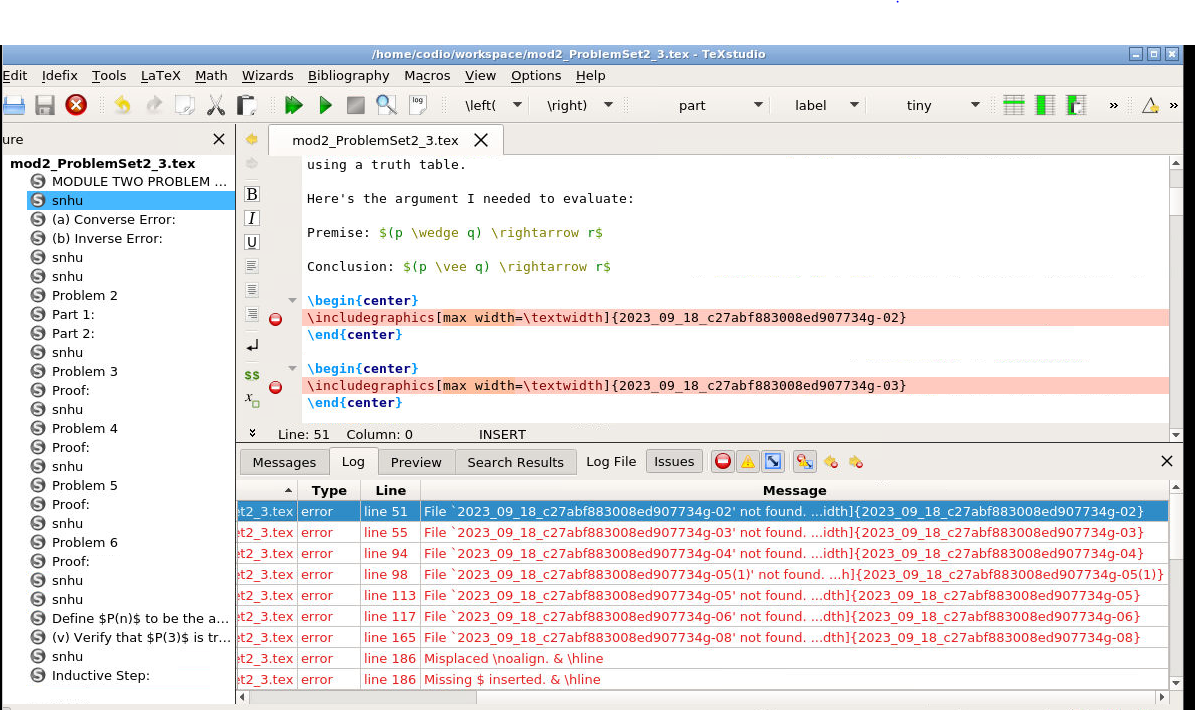The height and width of the screenshot is (710, 1195).
Task: Switch to the Search Results tab
Action: click(515, 462)
